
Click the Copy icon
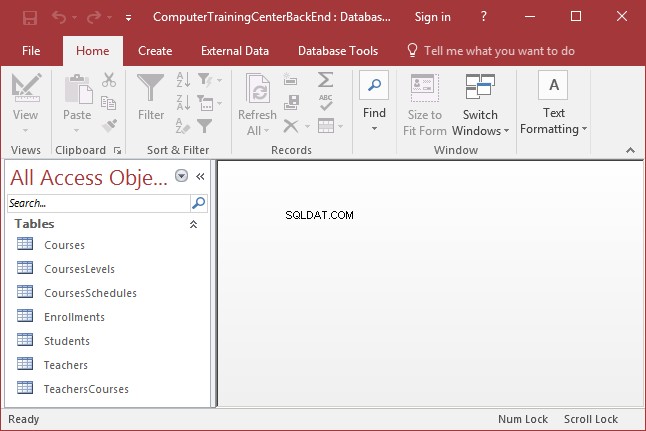pyautogui.click(x=108, y=103)
